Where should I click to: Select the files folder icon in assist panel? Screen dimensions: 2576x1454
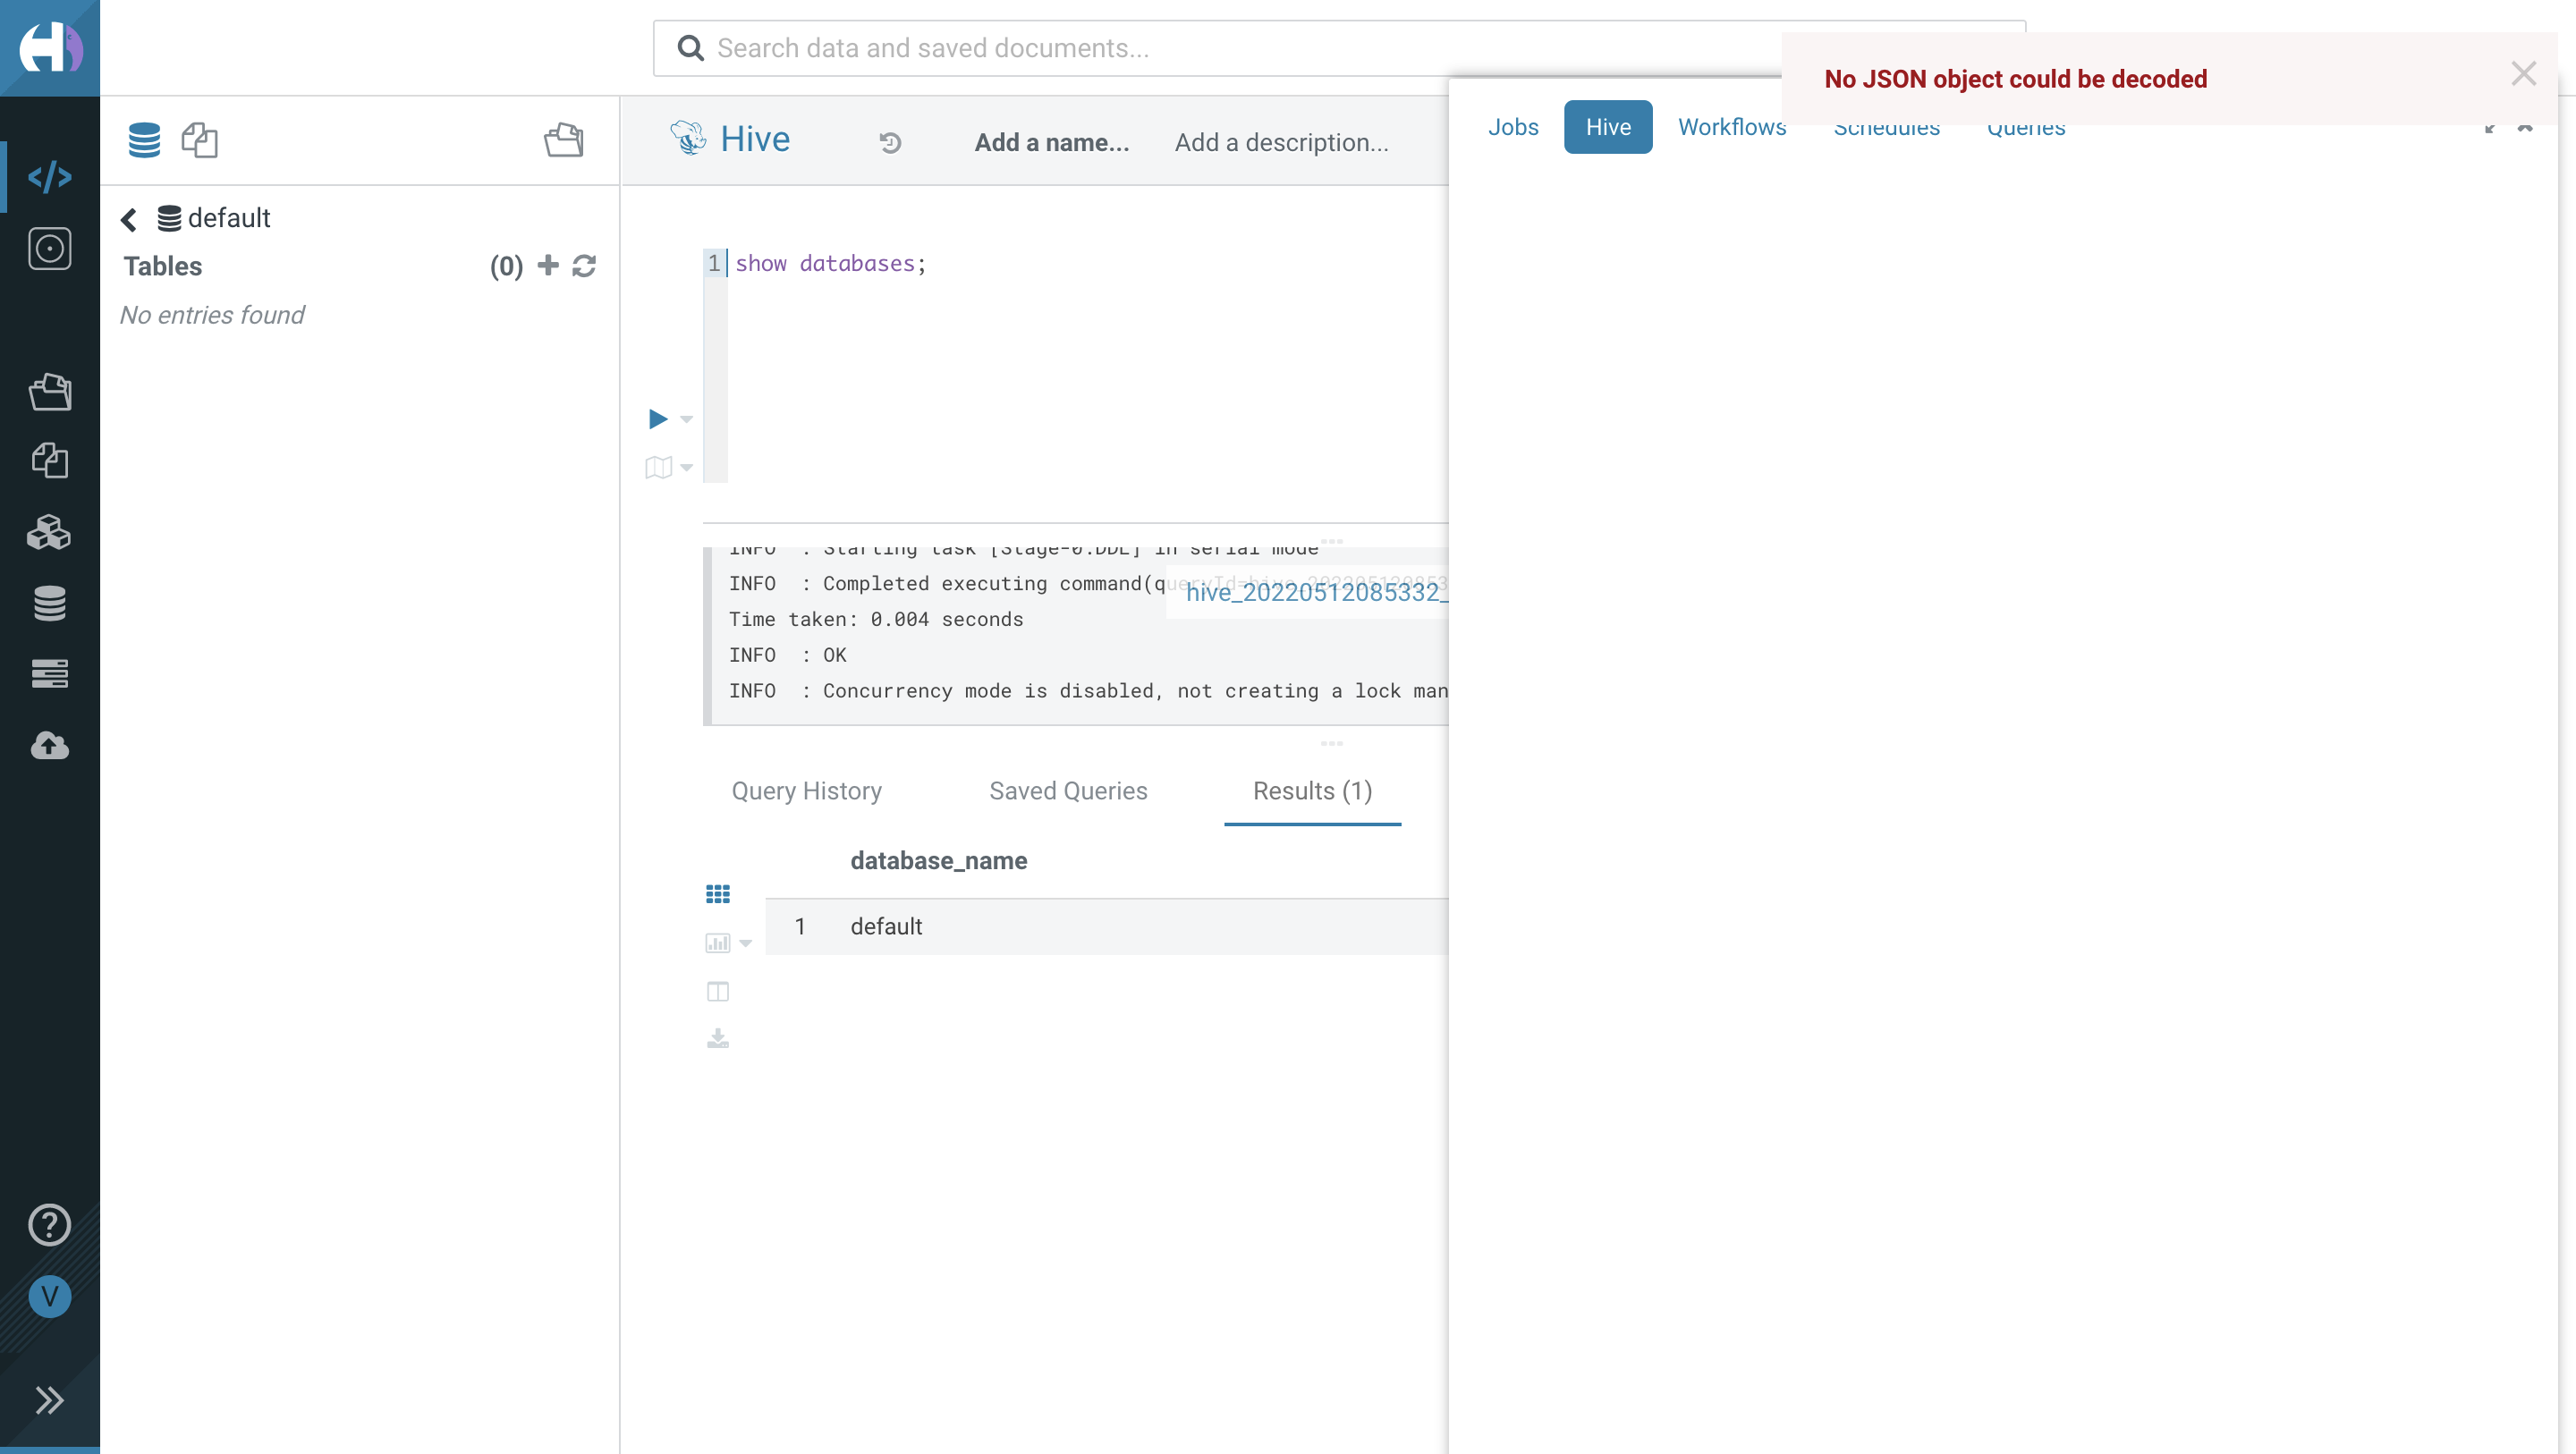click(564, 140)
